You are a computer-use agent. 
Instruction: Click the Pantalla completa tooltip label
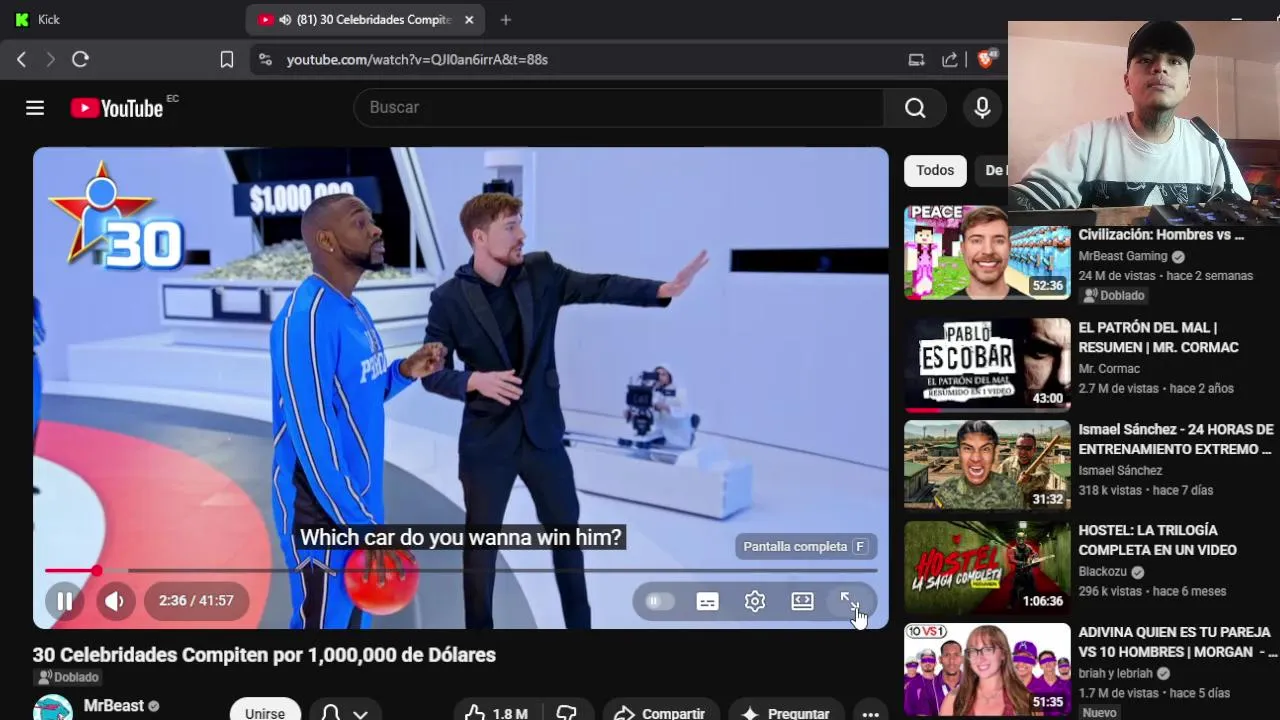805,546
